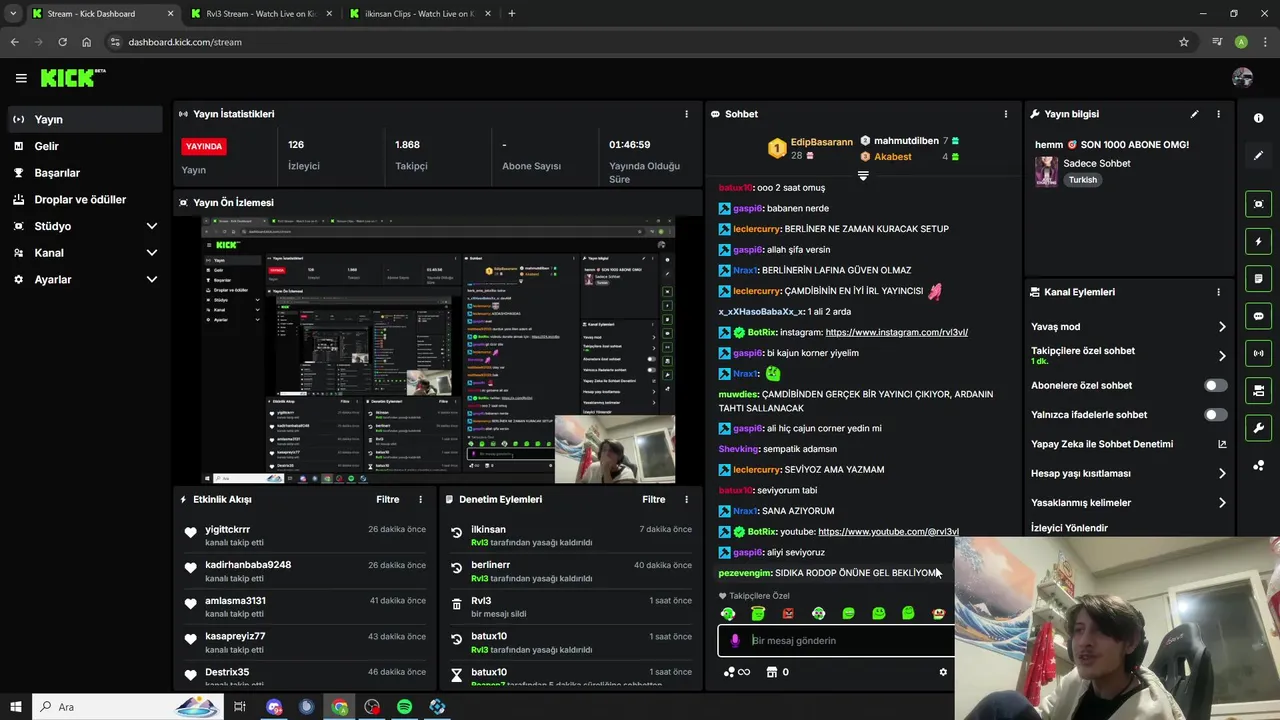The height and width of the screenshot is (720, 1280).
Task: Toggle Abonelere özel sohbet switch
Action: (1216, 385)
